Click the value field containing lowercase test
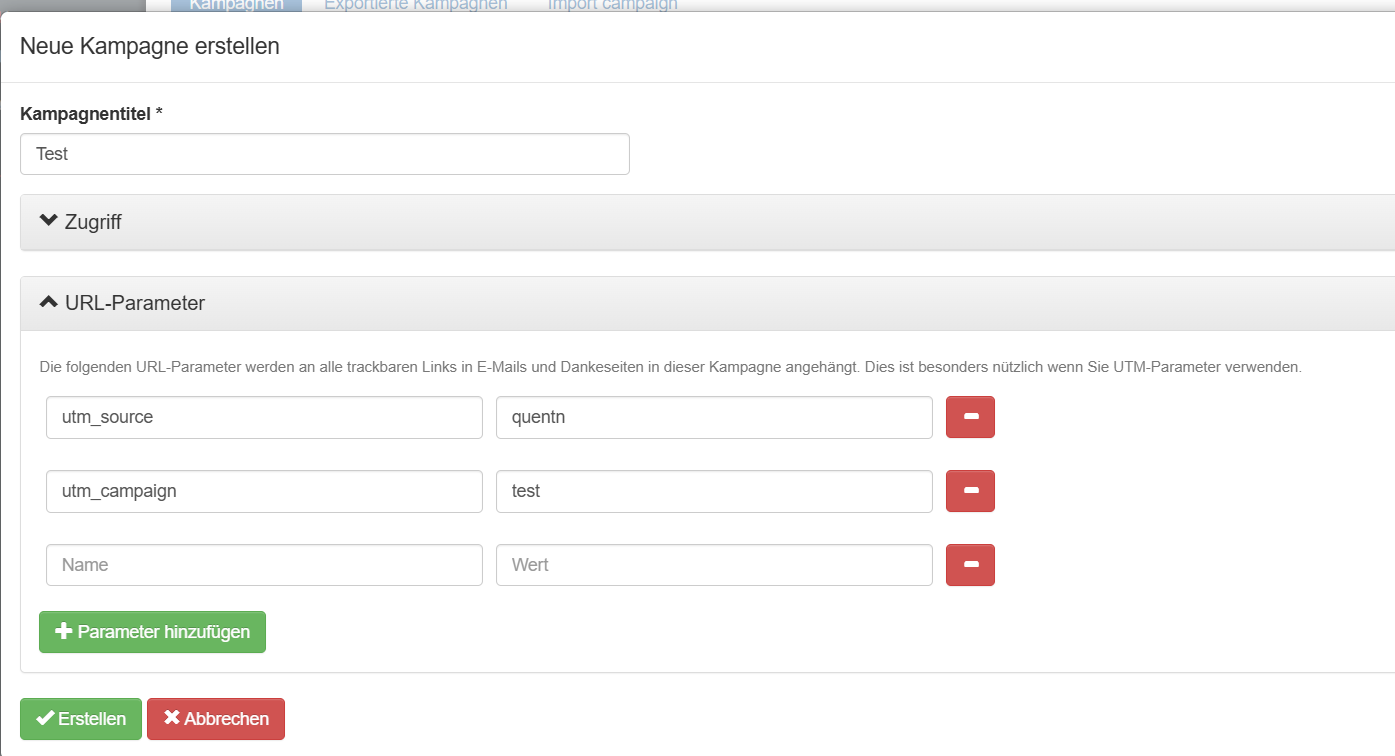The image size is (1395, 756). click(714, 491)
